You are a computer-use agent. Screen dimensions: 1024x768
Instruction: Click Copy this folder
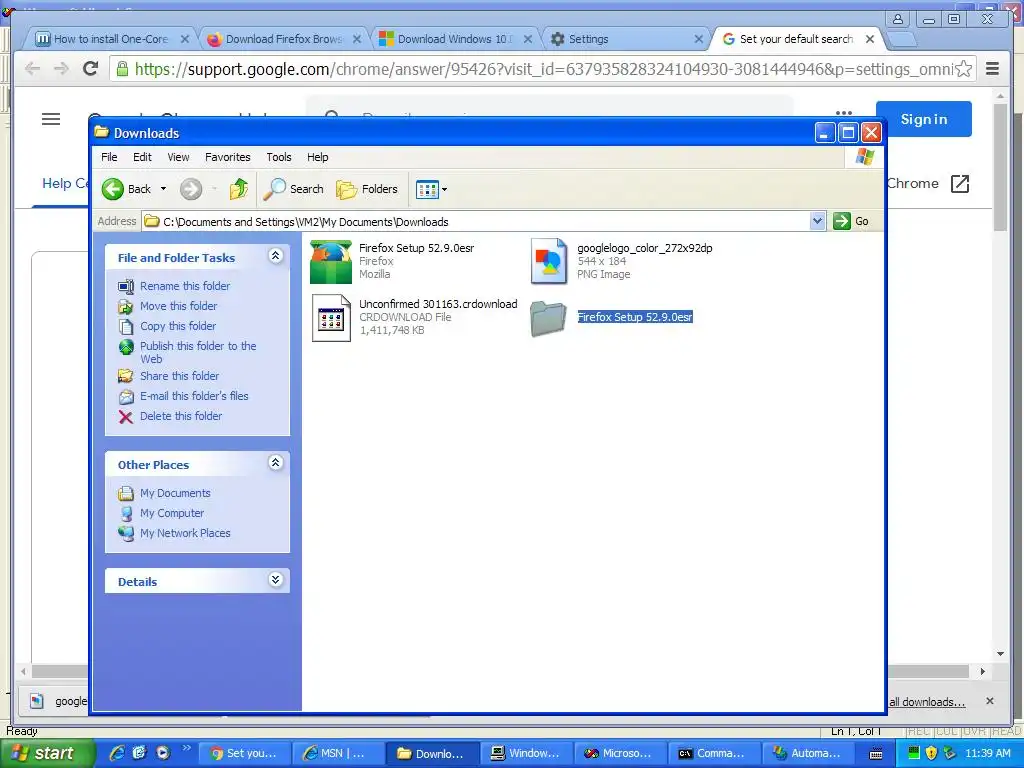click(x=178, y=326)
